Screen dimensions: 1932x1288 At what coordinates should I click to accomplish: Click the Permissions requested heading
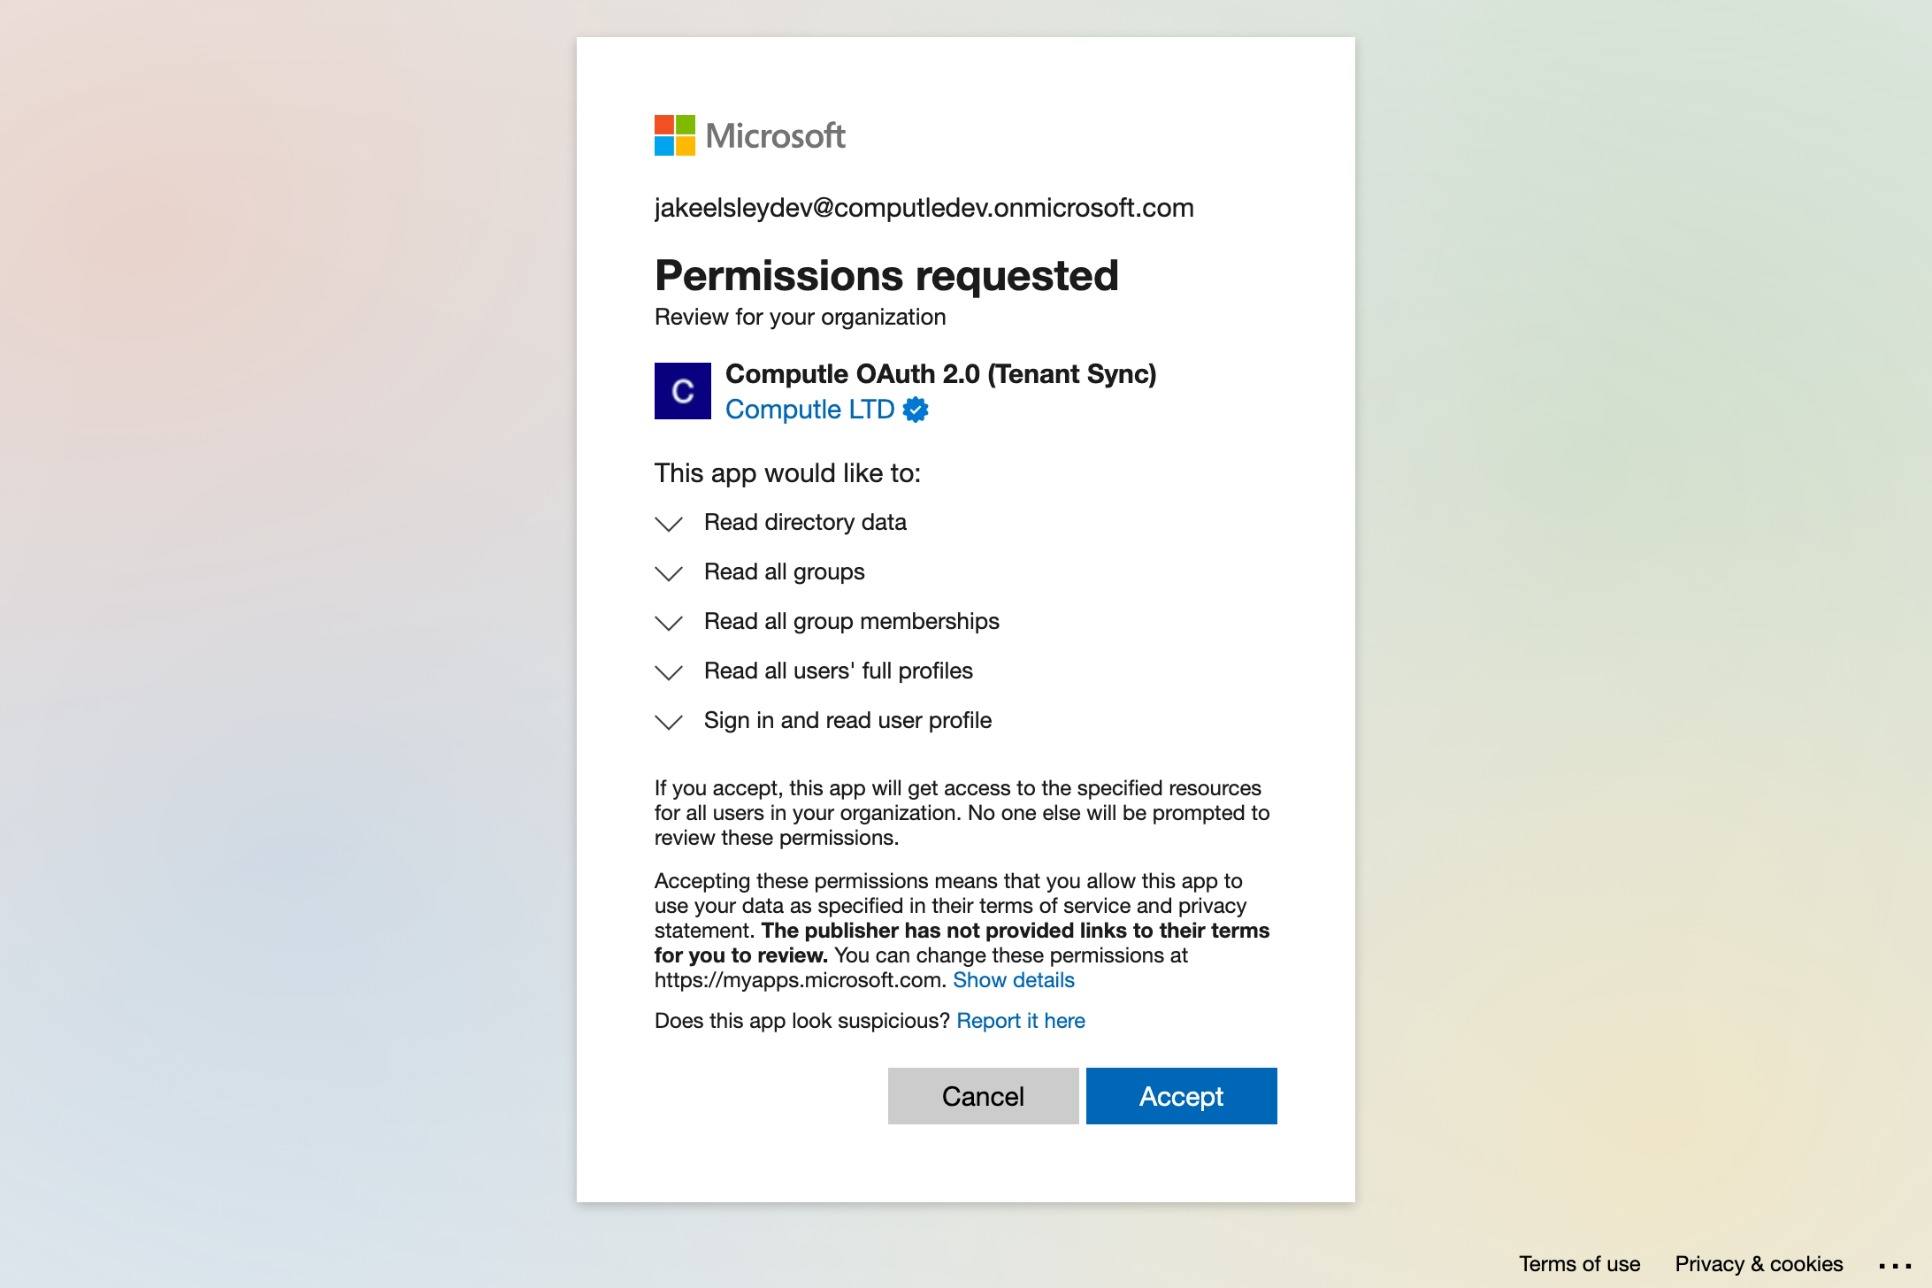[x=886, y=276]
